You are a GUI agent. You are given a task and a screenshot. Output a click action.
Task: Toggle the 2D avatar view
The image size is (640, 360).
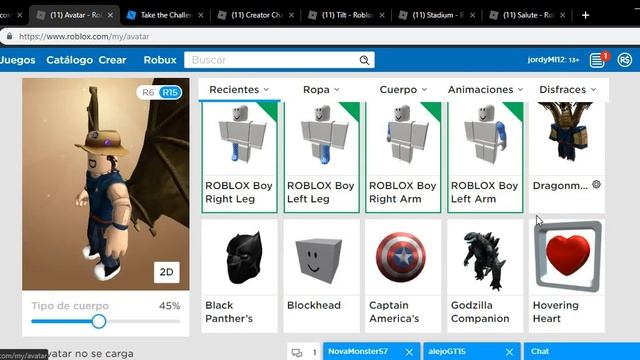pos(167,272)
